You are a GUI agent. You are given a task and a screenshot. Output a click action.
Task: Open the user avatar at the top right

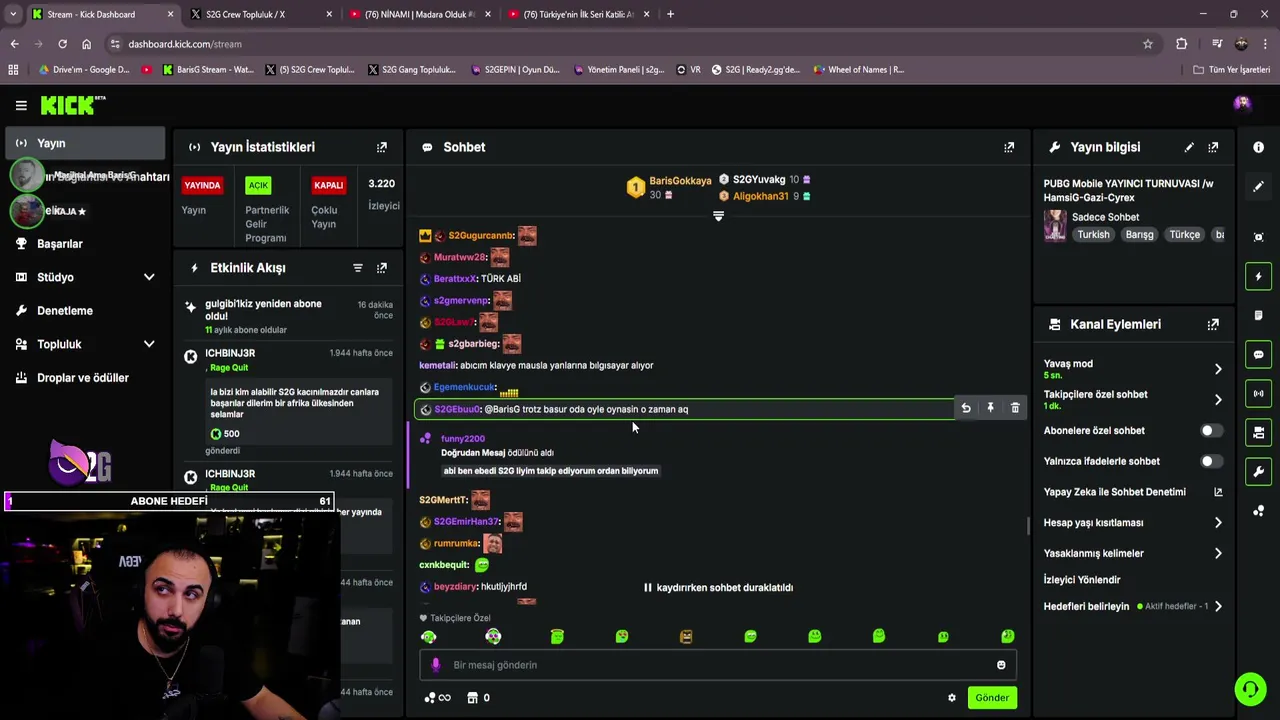pos(1242,103)
